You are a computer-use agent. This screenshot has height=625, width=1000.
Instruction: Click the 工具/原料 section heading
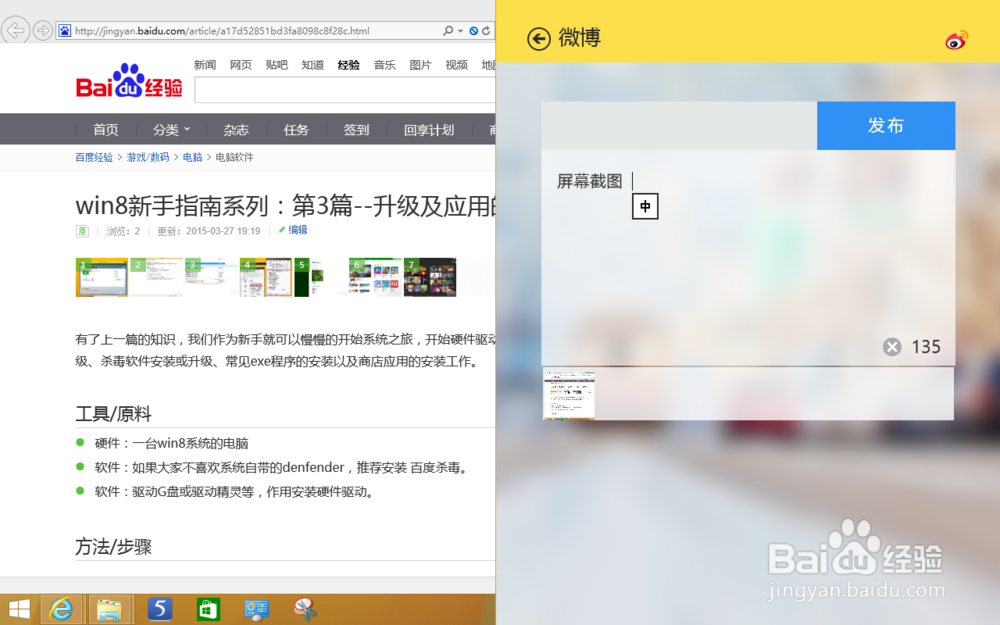pyautogui.click(x=114, y=415)
